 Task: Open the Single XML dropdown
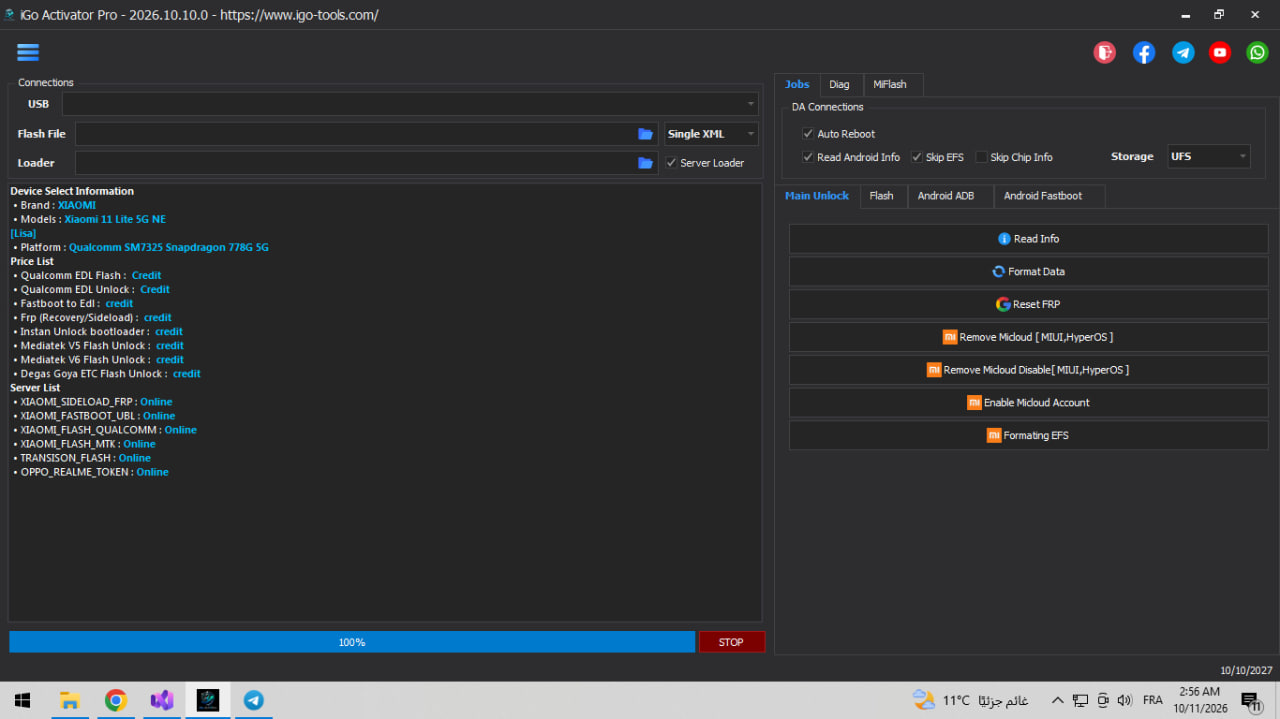click(x=711, y=134)
